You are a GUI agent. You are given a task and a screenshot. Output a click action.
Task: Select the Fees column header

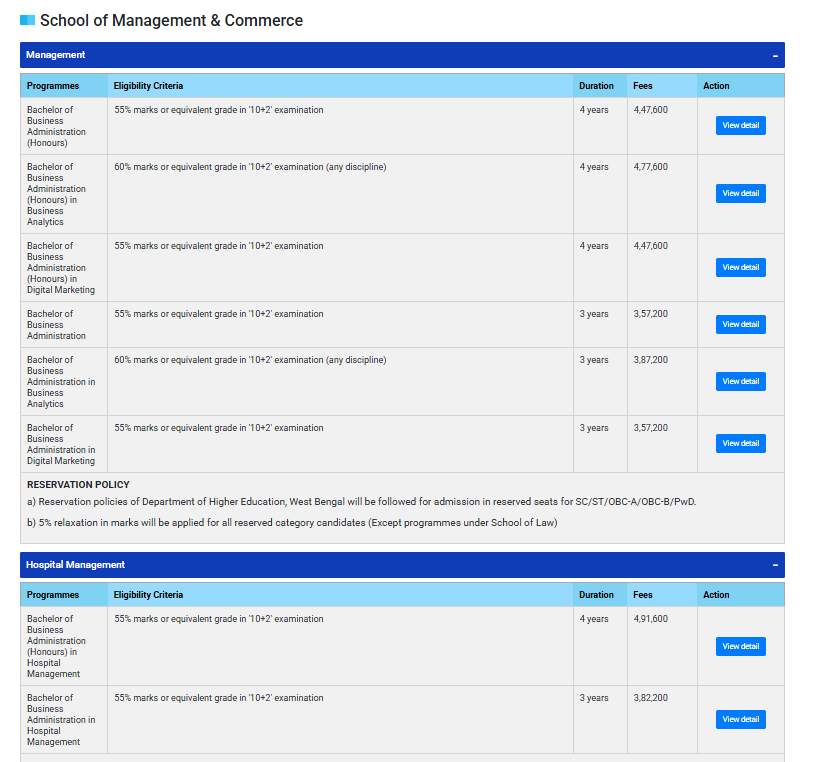[641, 86]
